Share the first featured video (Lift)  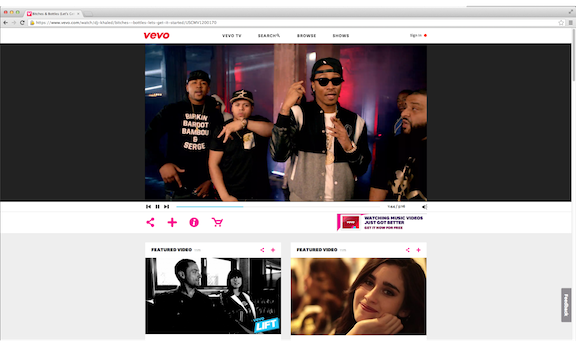click(x=262, y=250)
